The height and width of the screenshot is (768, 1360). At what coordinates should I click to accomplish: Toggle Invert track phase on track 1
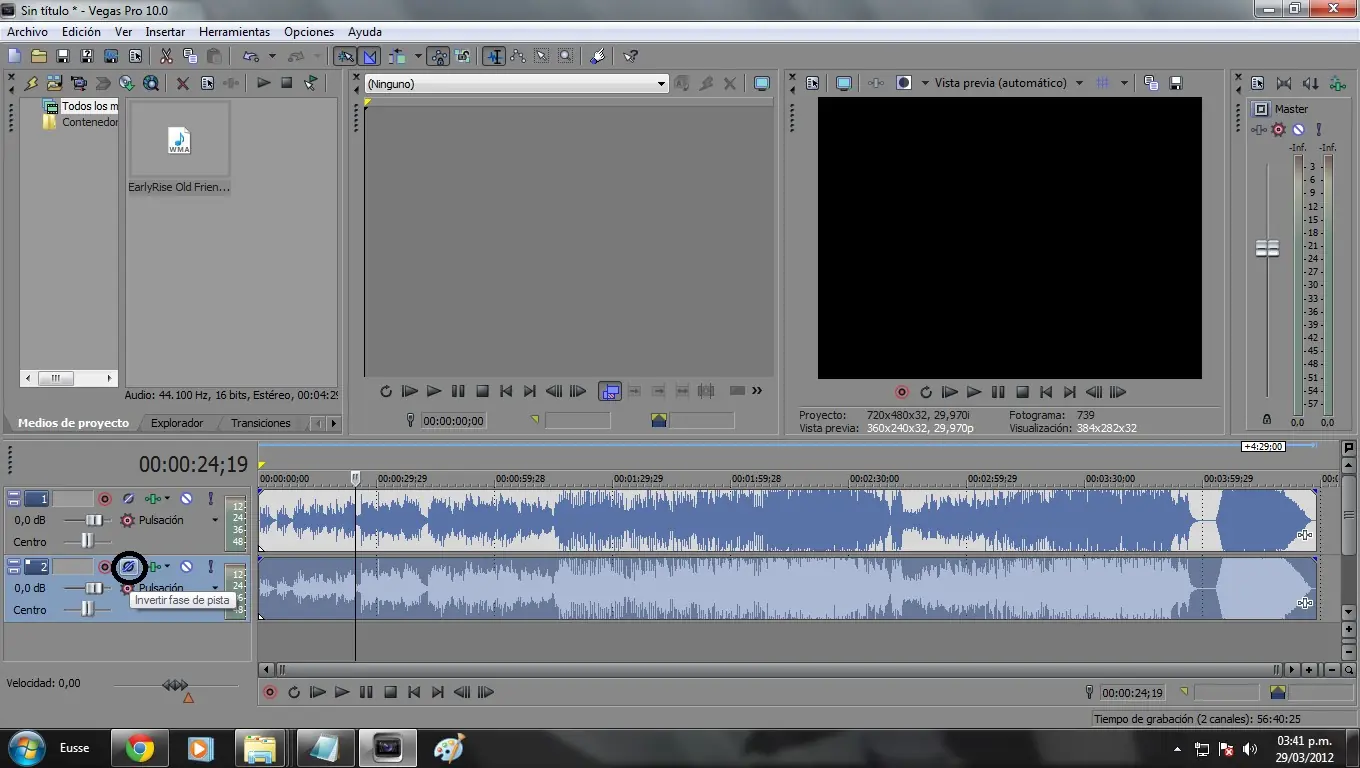pos(128,498)
